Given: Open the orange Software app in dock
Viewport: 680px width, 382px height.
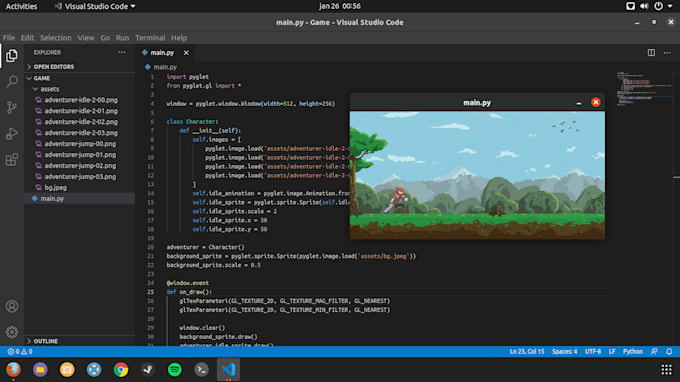Looking at the screenshot, I should click(67, 369).
